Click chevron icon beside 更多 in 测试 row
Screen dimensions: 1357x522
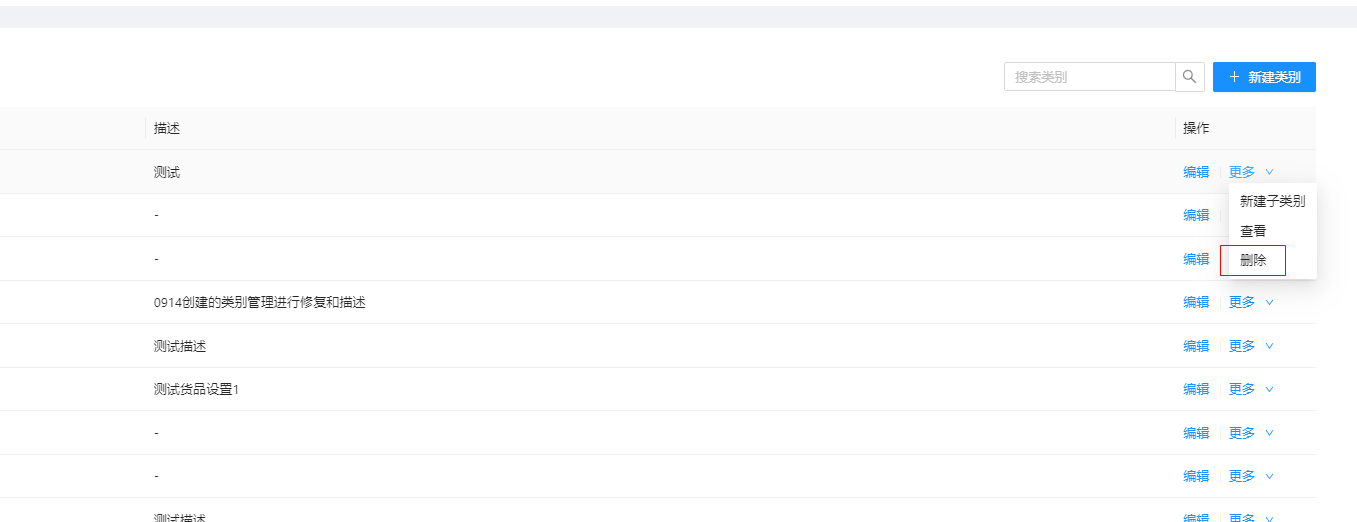[1269, 172]
